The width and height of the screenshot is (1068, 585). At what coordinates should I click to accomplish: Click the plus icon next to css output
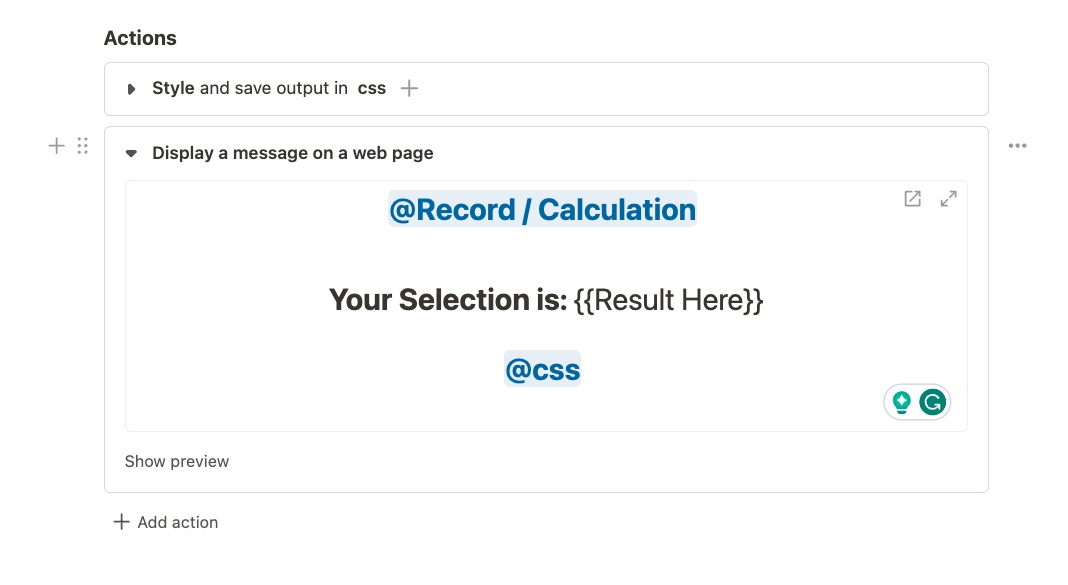(x=409, y=88)
